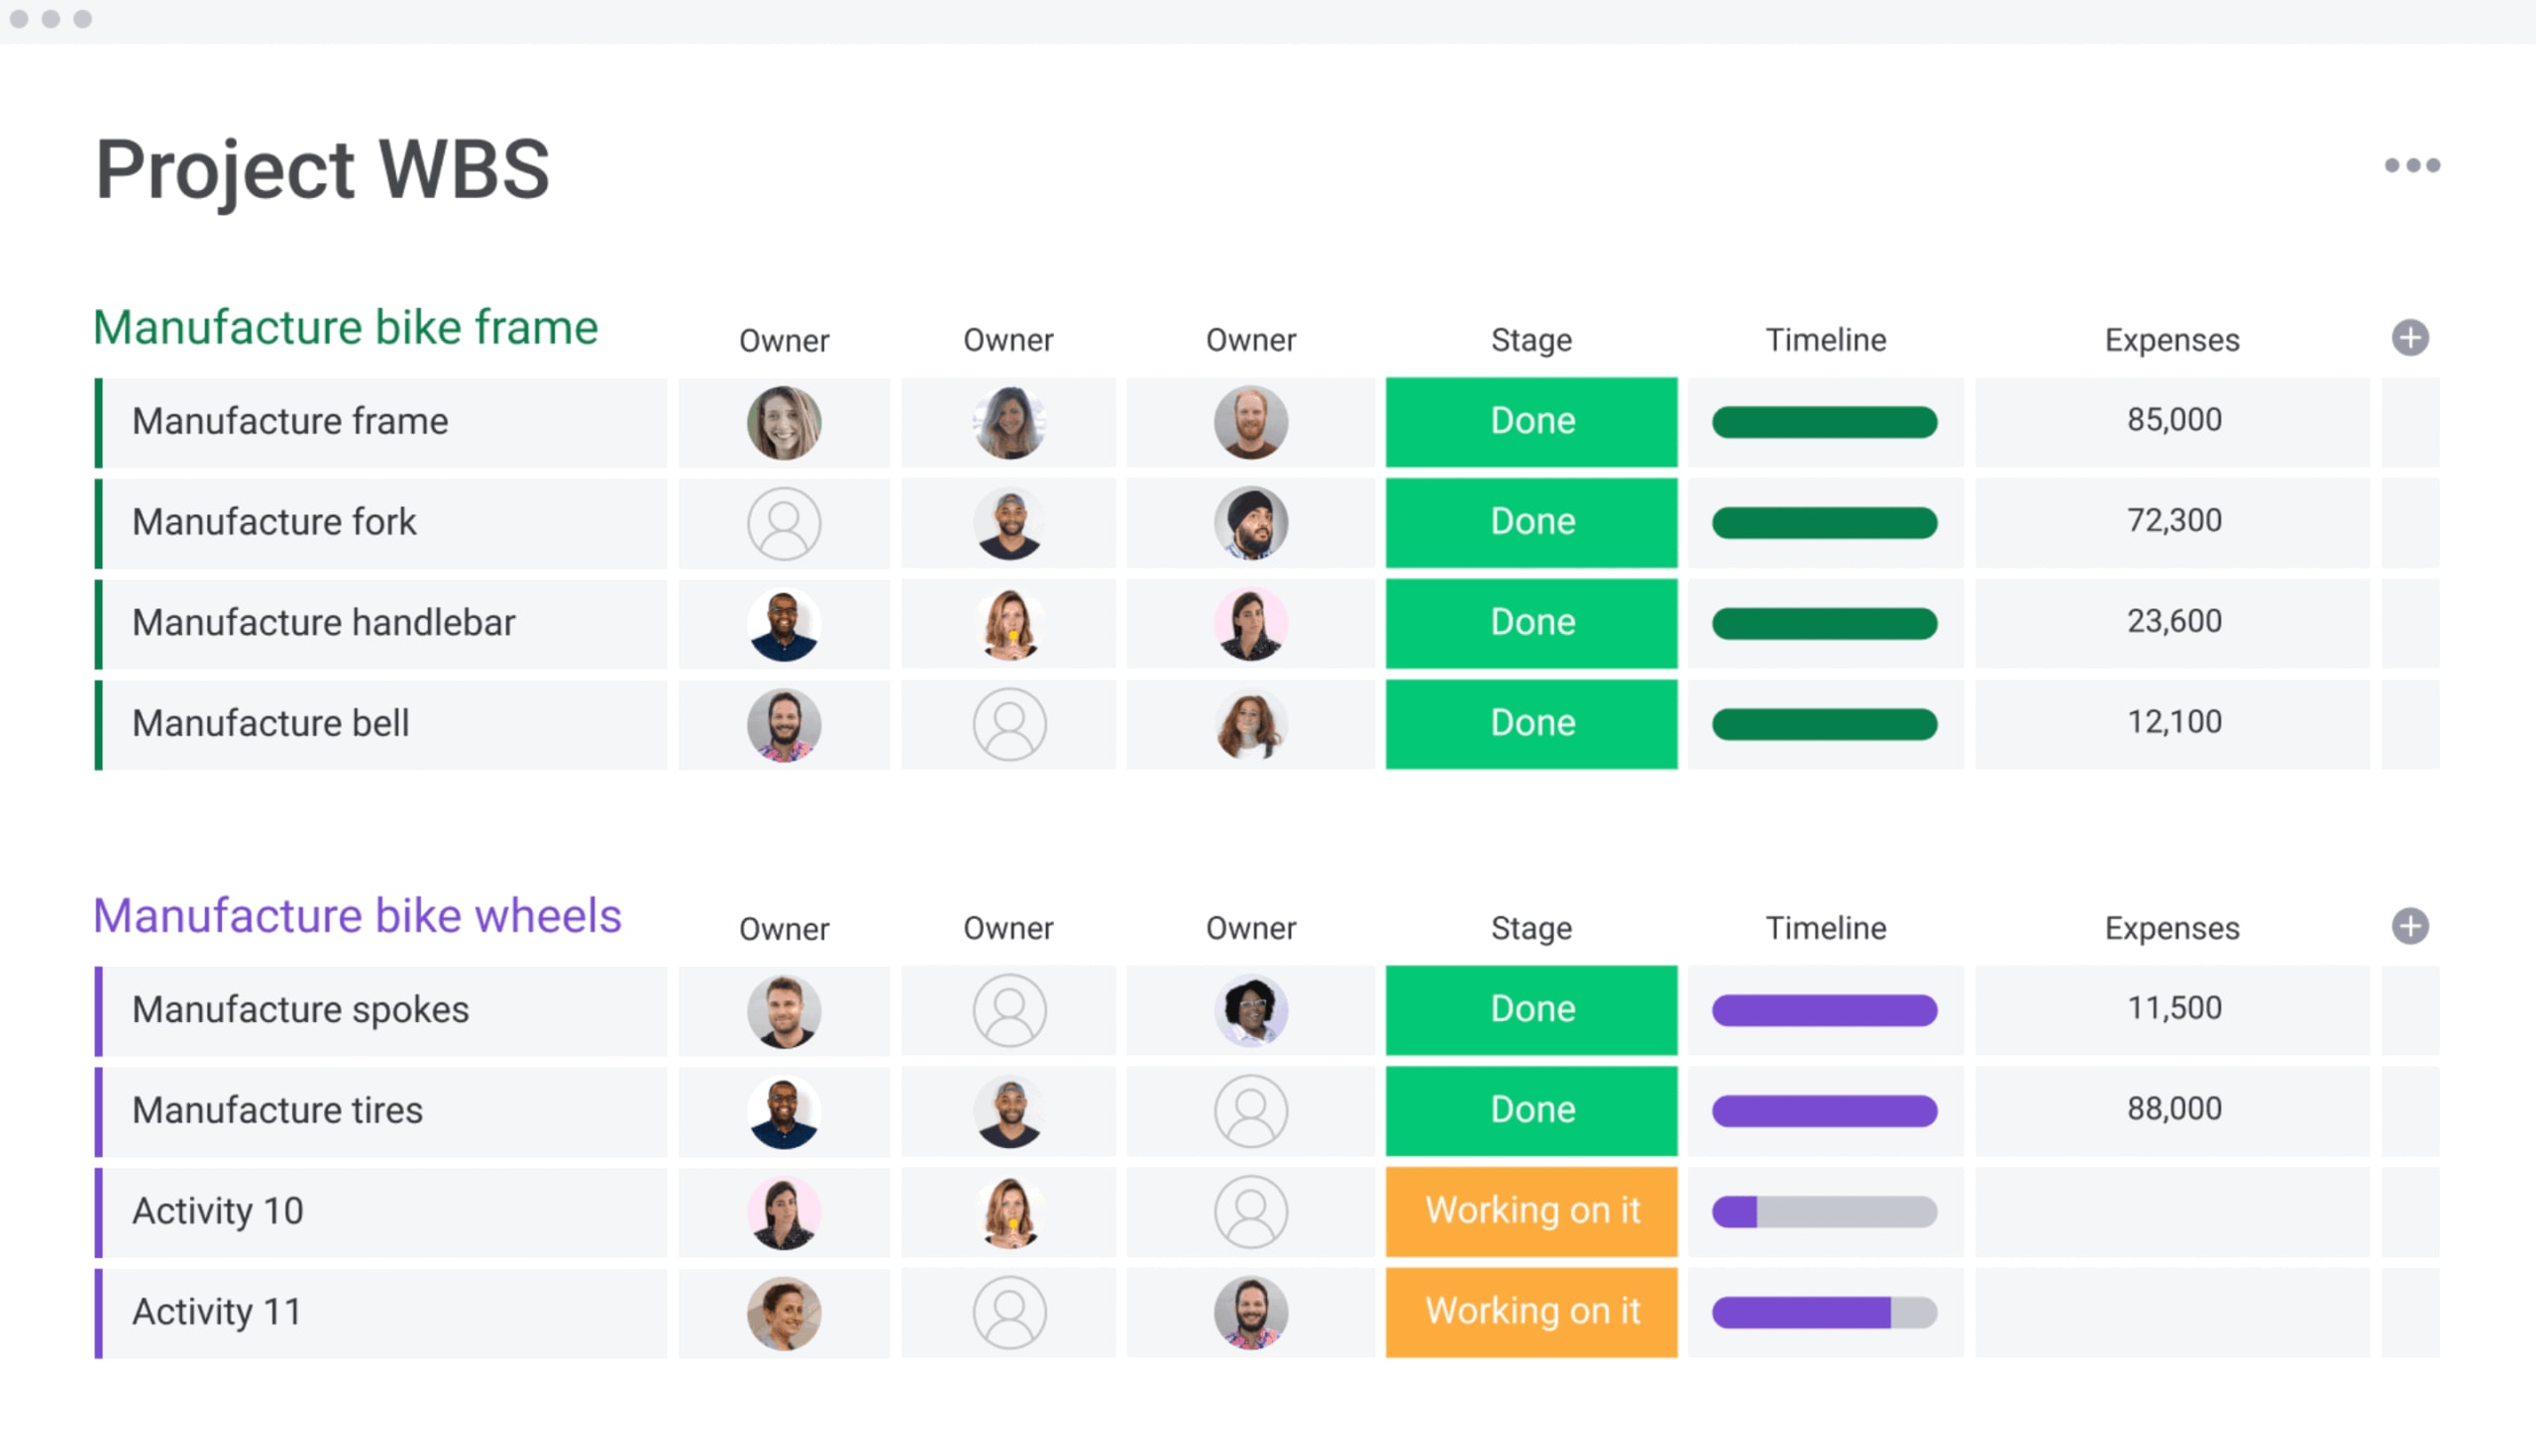The image size is (2536, 1456).
Task: Click the second owner's avatar on Activity 10
Action: pyautogui.click(x=1008, y=1211)
